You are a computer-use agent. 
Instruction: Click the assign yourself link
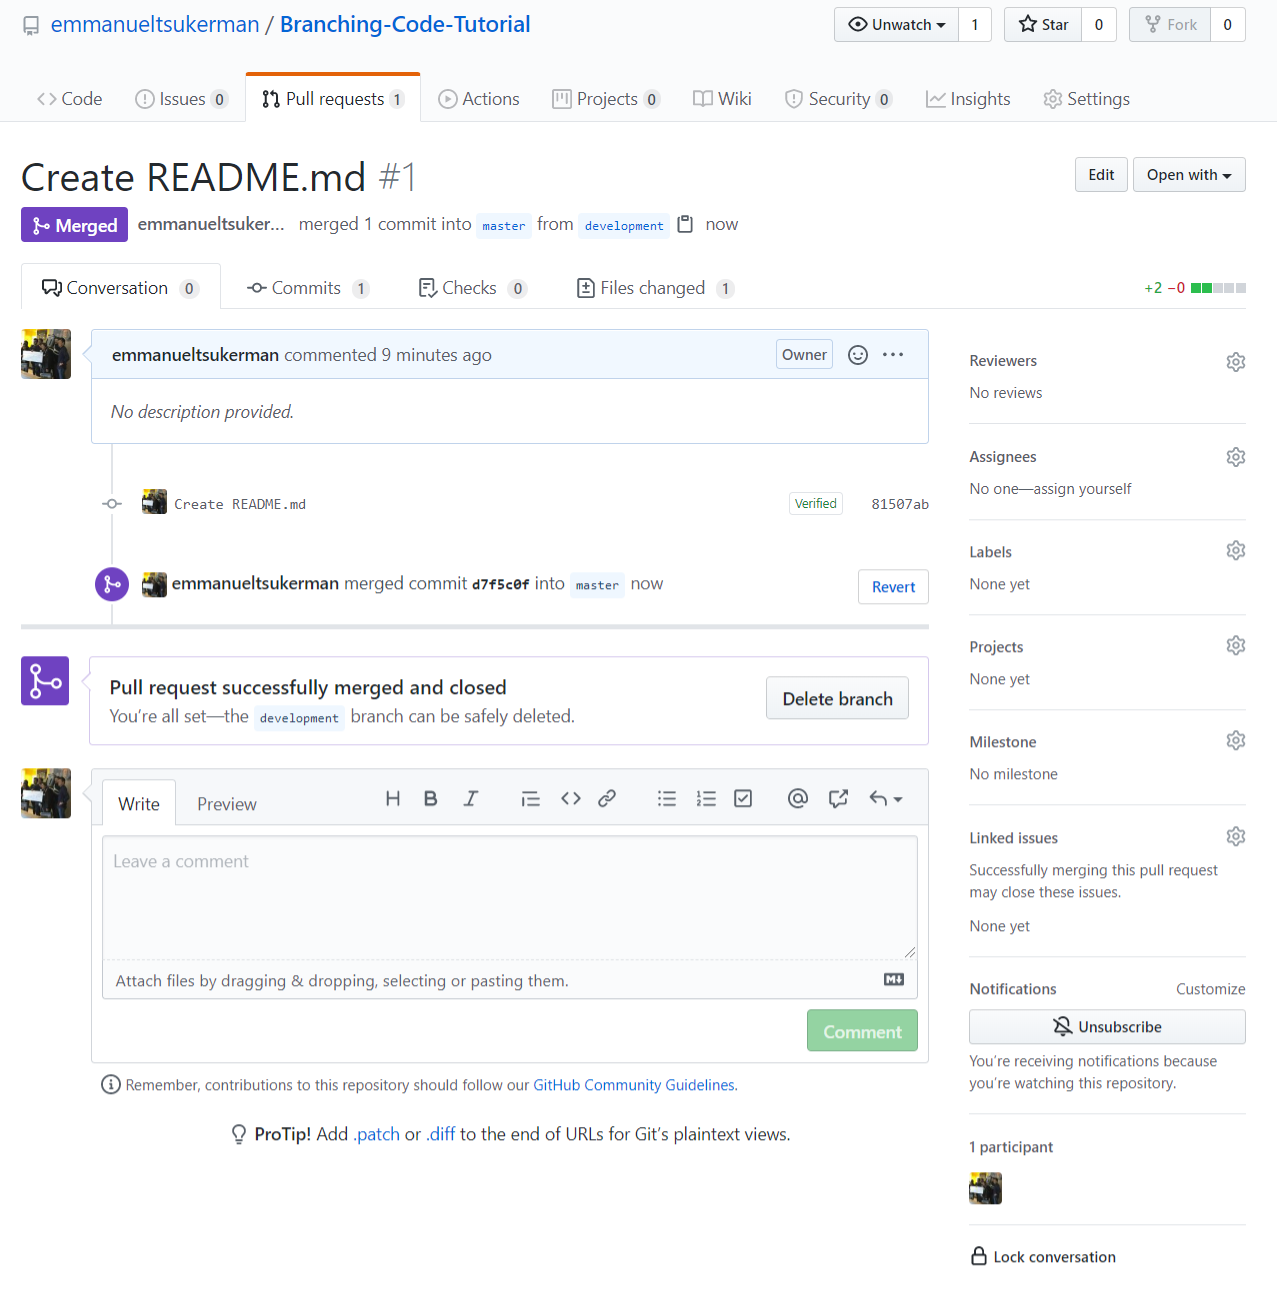point(1082,489)
